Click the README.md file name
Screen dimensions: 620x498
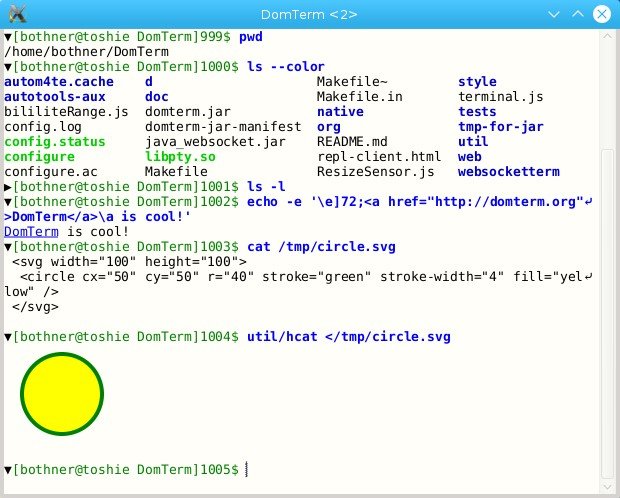click(x=352, y=142)
